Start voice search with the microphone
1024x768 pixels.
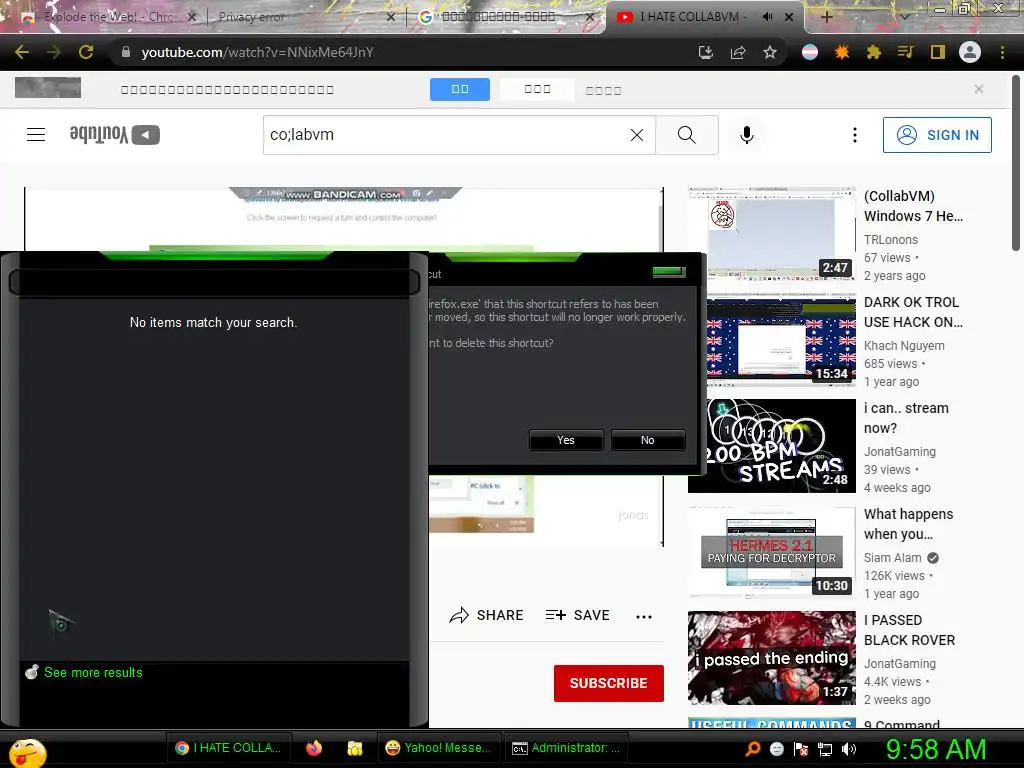[747, 135]
